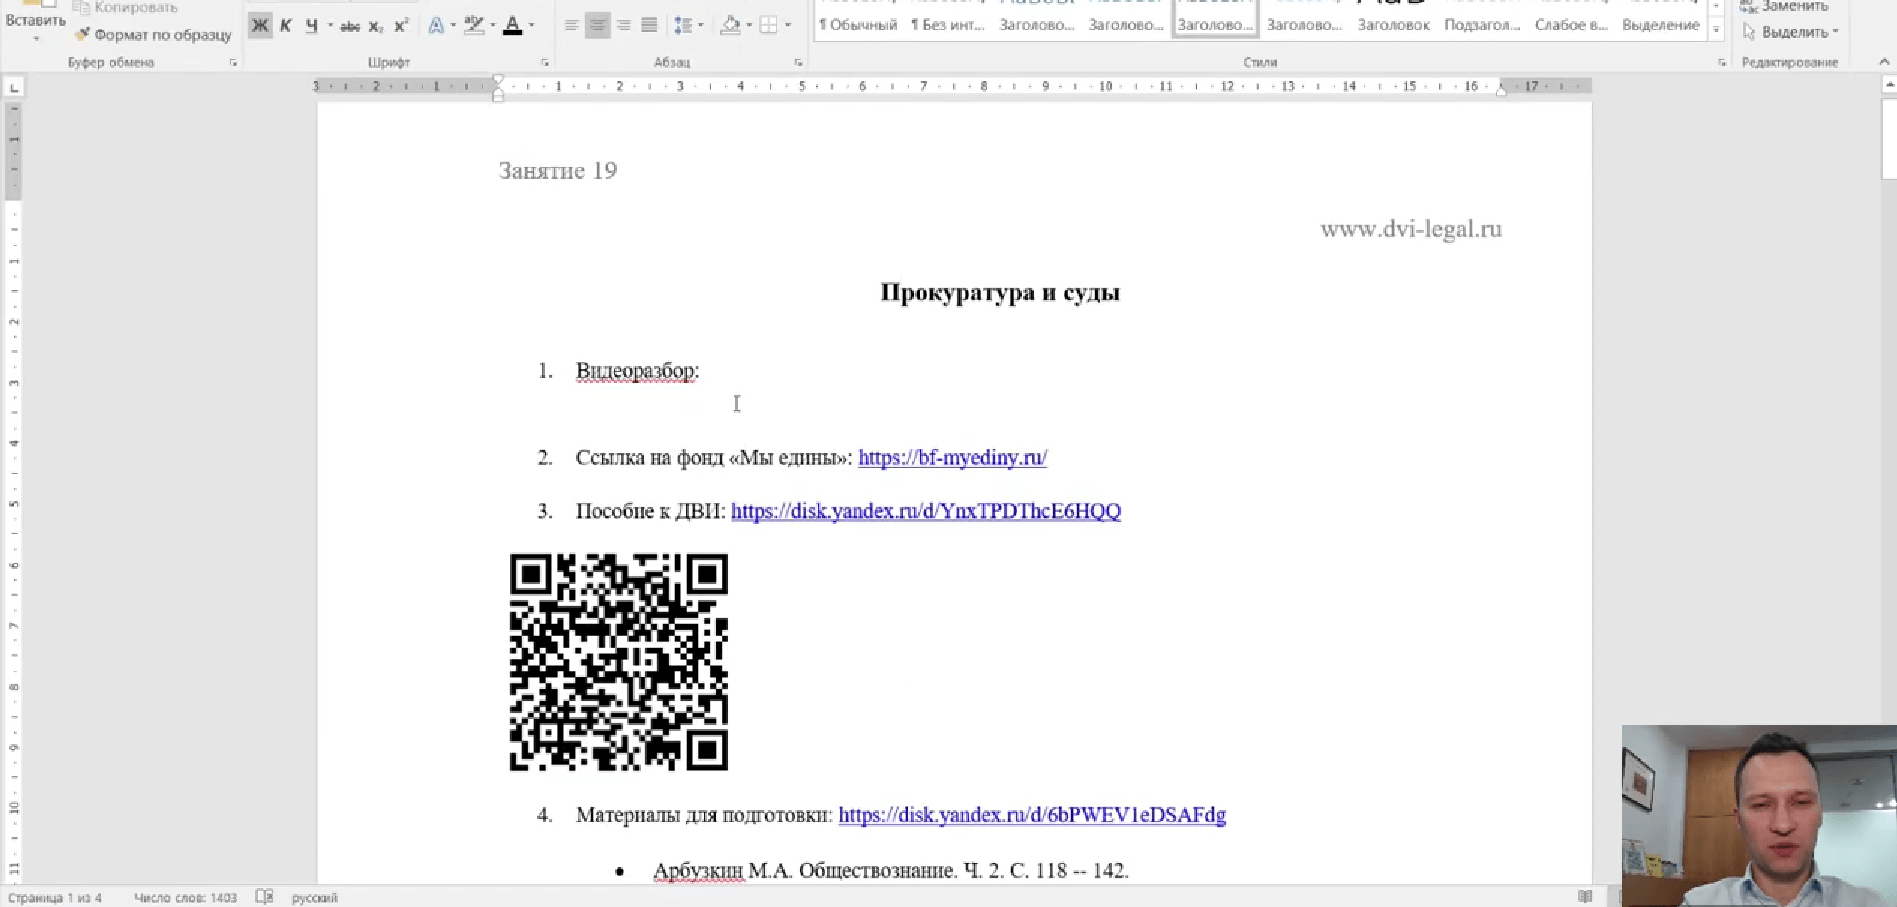
Task: Click the heading Прокуратура и суды
Action: [x=1000, y=293]
